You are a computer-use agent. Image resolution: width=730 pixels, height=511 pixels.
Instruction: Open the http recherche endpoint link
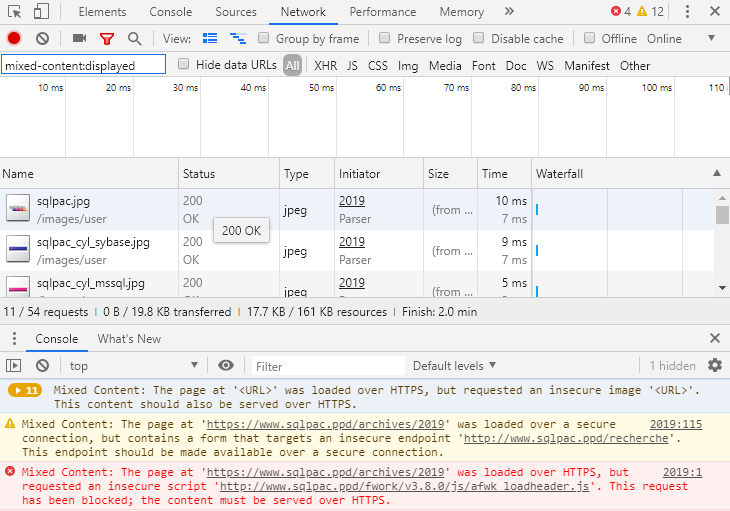click(566, 438)
